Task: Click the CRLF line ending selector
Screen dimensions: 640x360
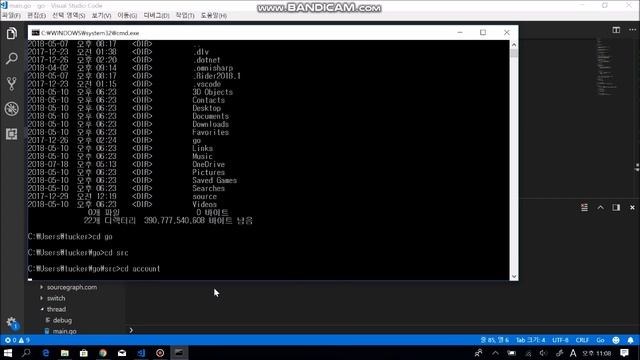Action: [x=582, y=340]
